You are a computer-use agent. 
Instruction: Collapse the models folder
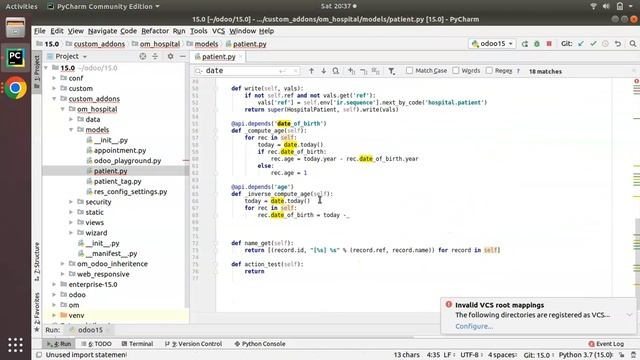pyautogui.click(x=71, y=130)
